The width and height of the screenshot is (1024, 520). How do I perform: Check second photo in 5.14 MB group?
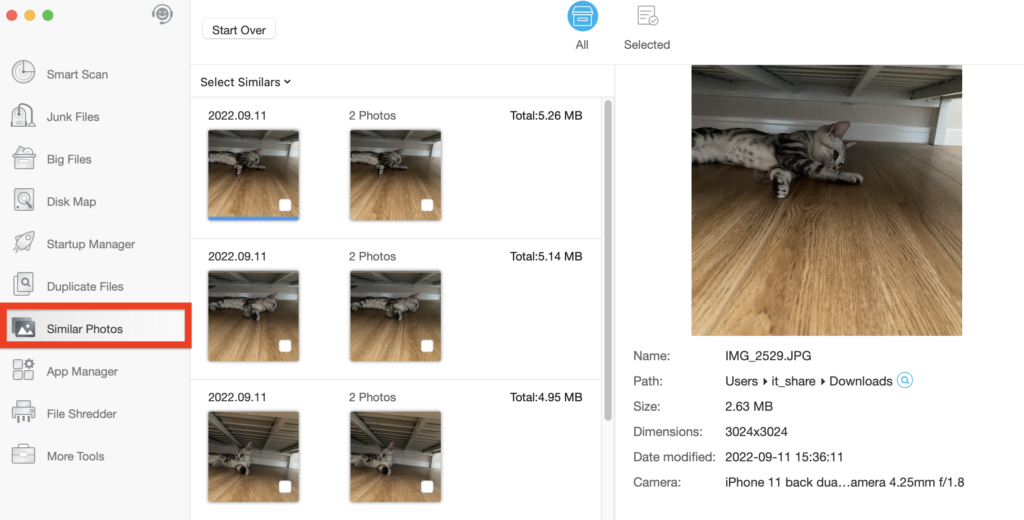[427, 346]
